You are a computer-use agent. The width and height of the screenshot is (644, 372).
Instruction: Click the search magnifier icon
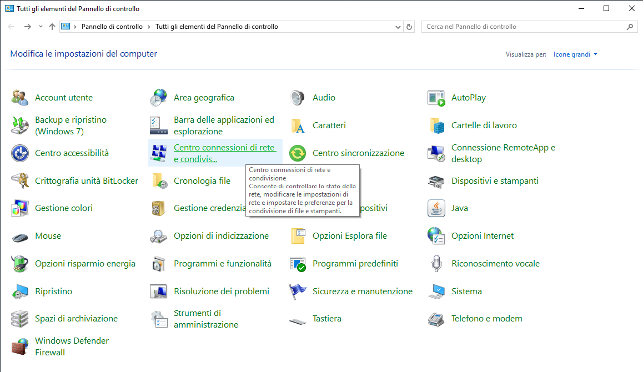(630, 27)
